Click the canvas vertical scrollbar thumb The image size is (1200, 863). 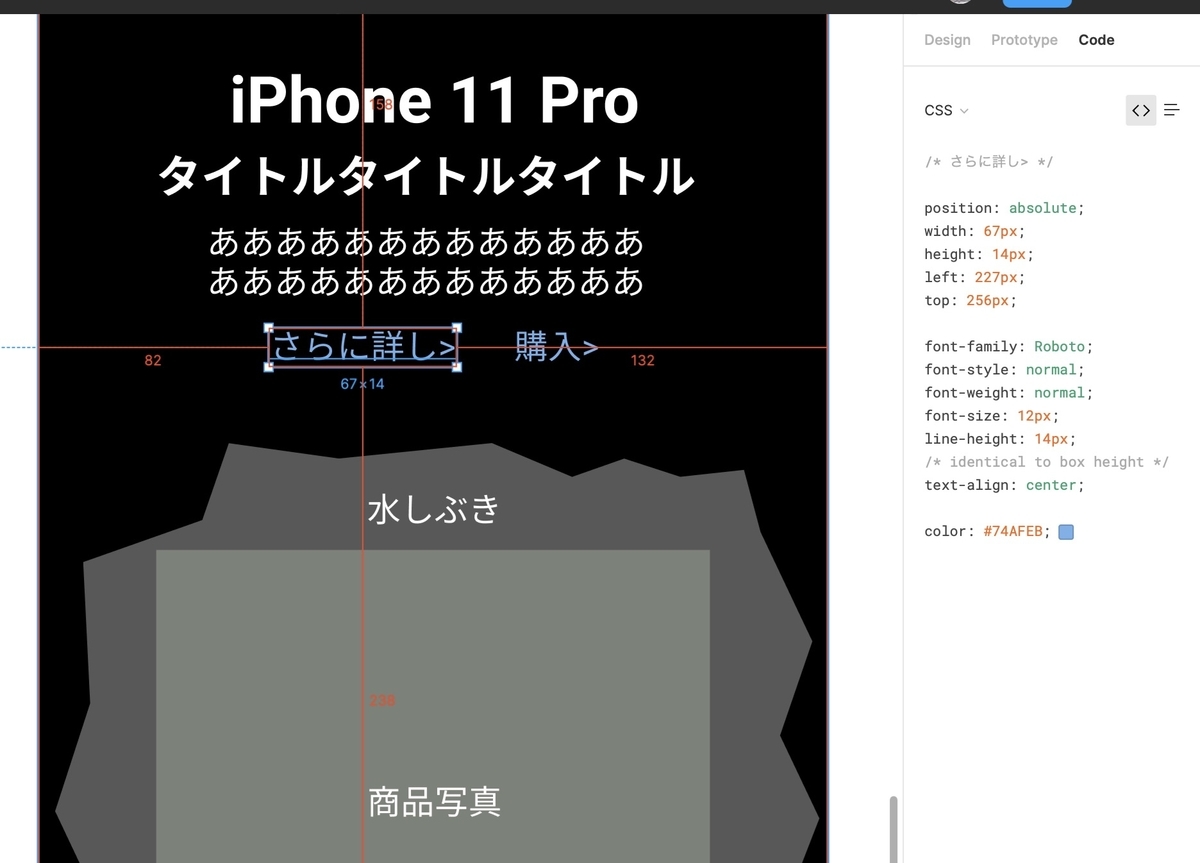(x=892, y=830)
